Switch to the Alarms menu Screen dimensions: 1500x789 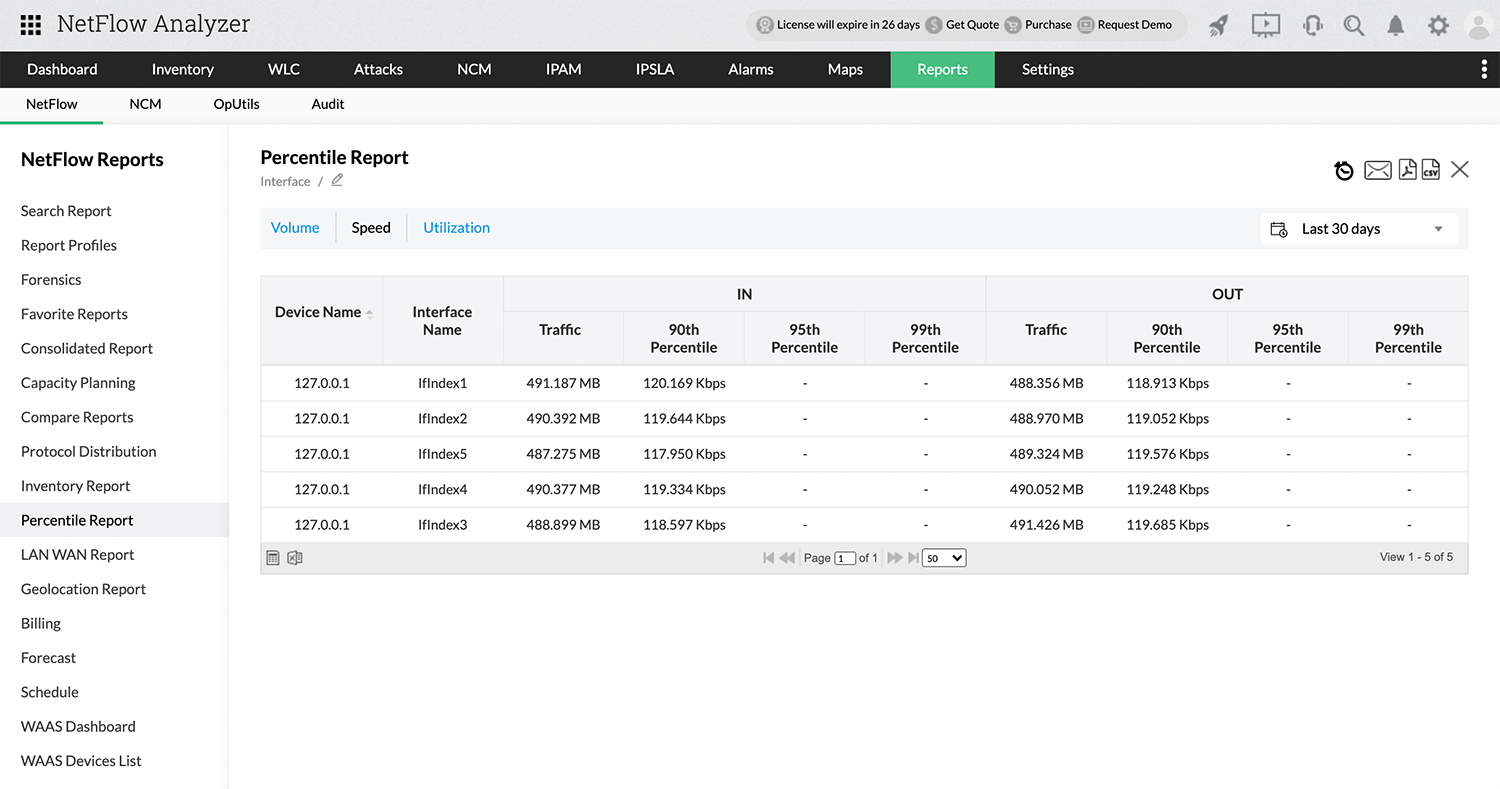(750, 69)
